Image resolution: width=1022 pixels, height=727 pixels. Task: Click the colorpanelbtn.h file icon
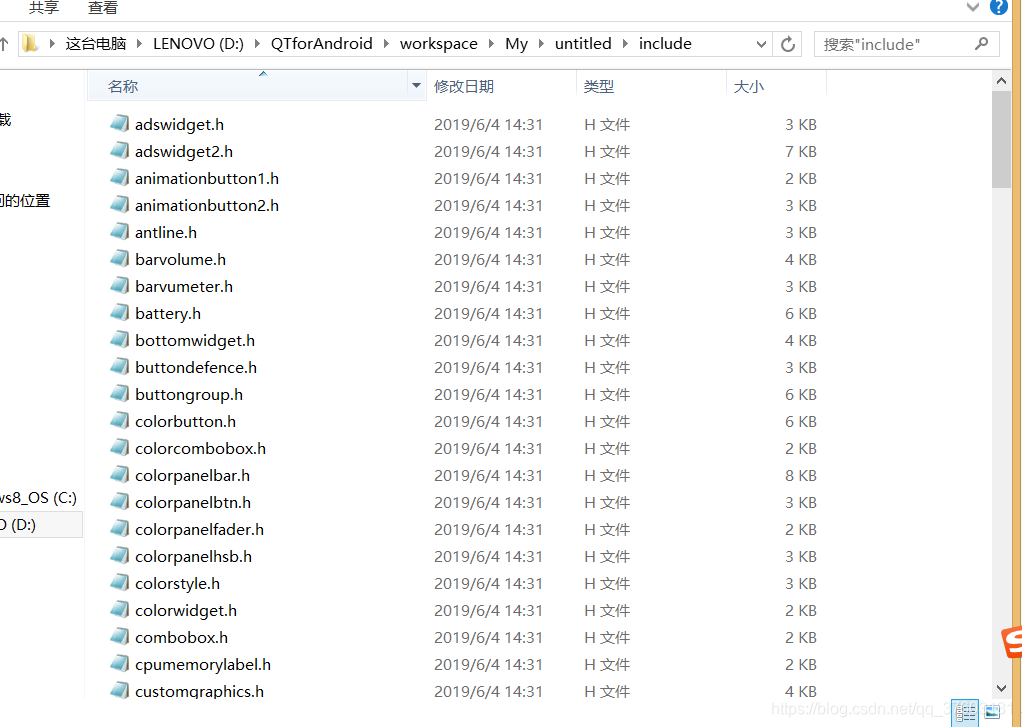coord(119,502)
